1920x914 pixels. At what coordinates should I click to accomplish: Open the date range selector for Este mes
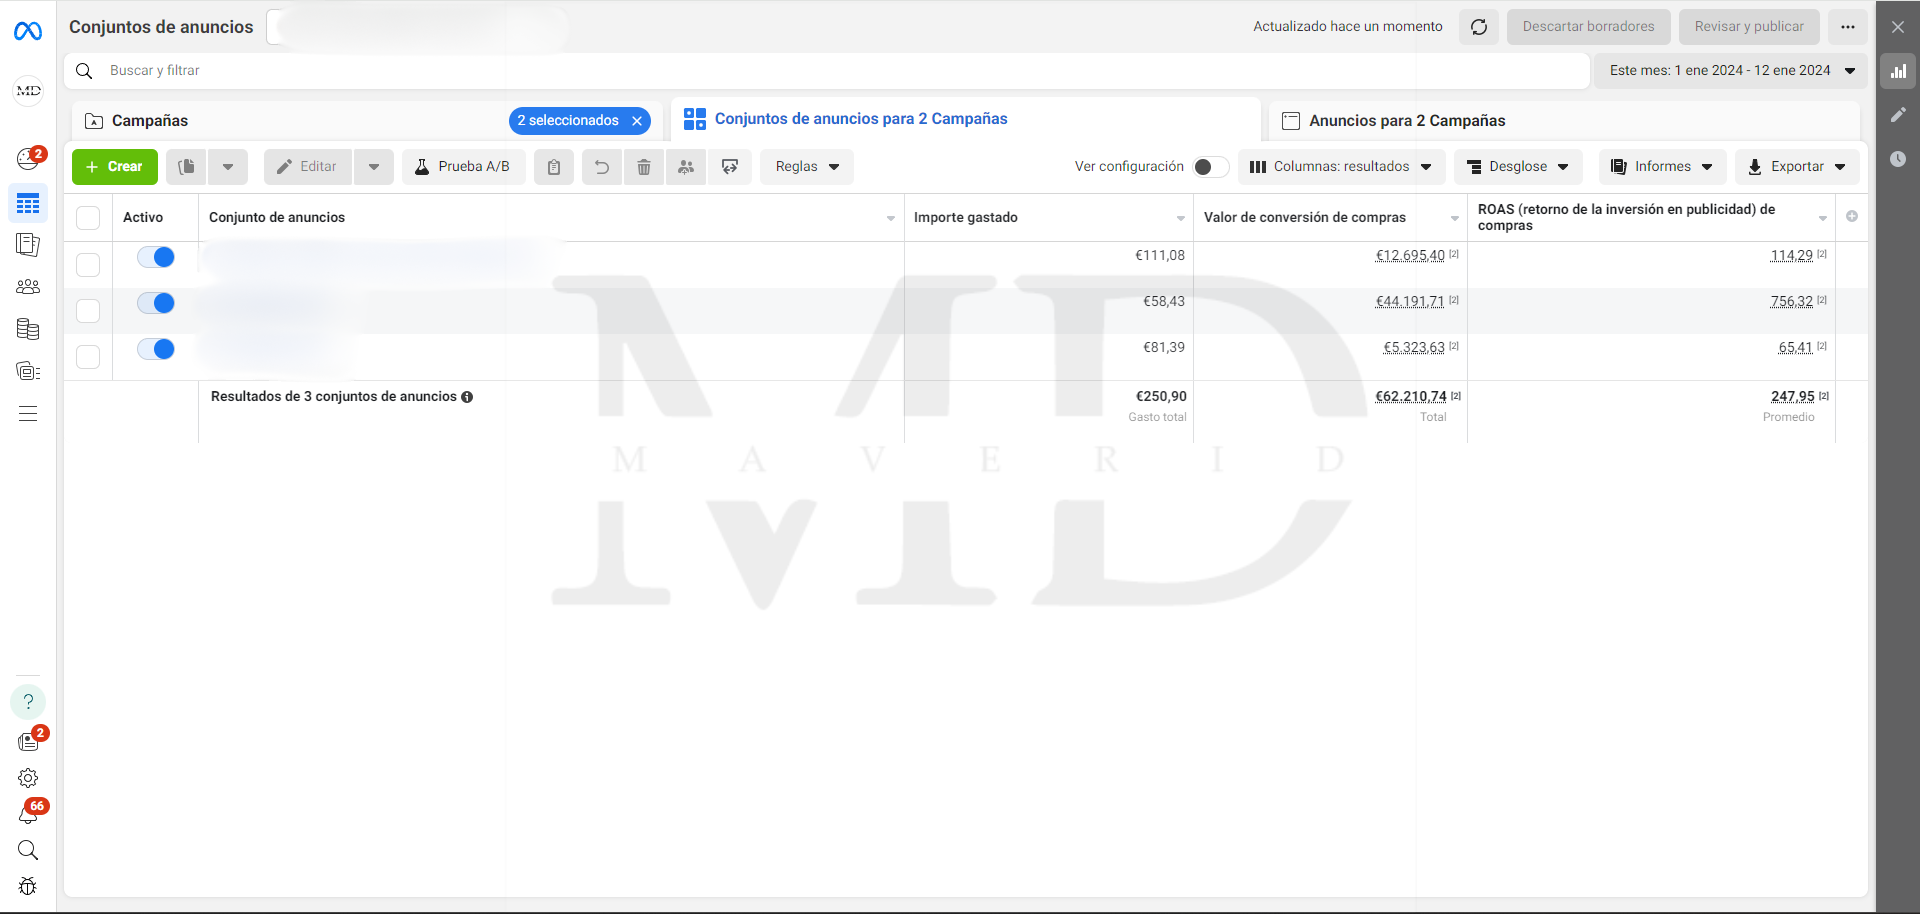pos(1731,71)
